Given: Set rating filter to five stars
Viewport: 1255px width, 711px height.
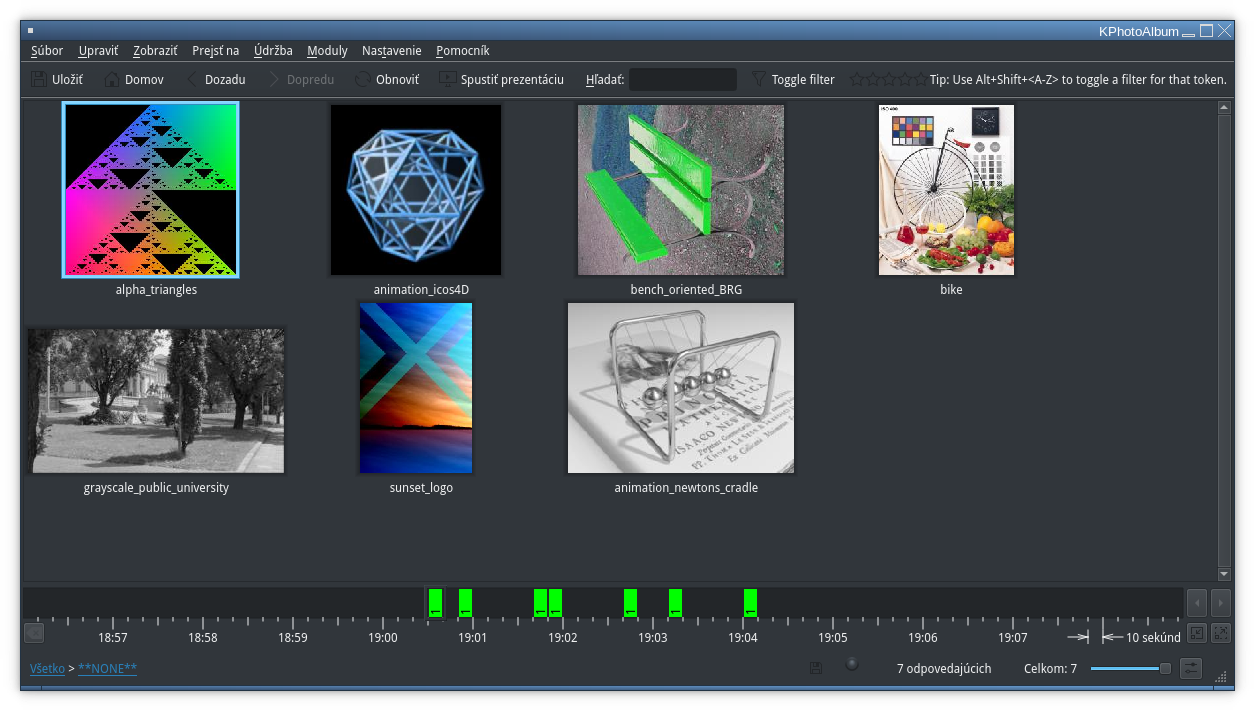Looking at the screenshot, I should point(921,79).
